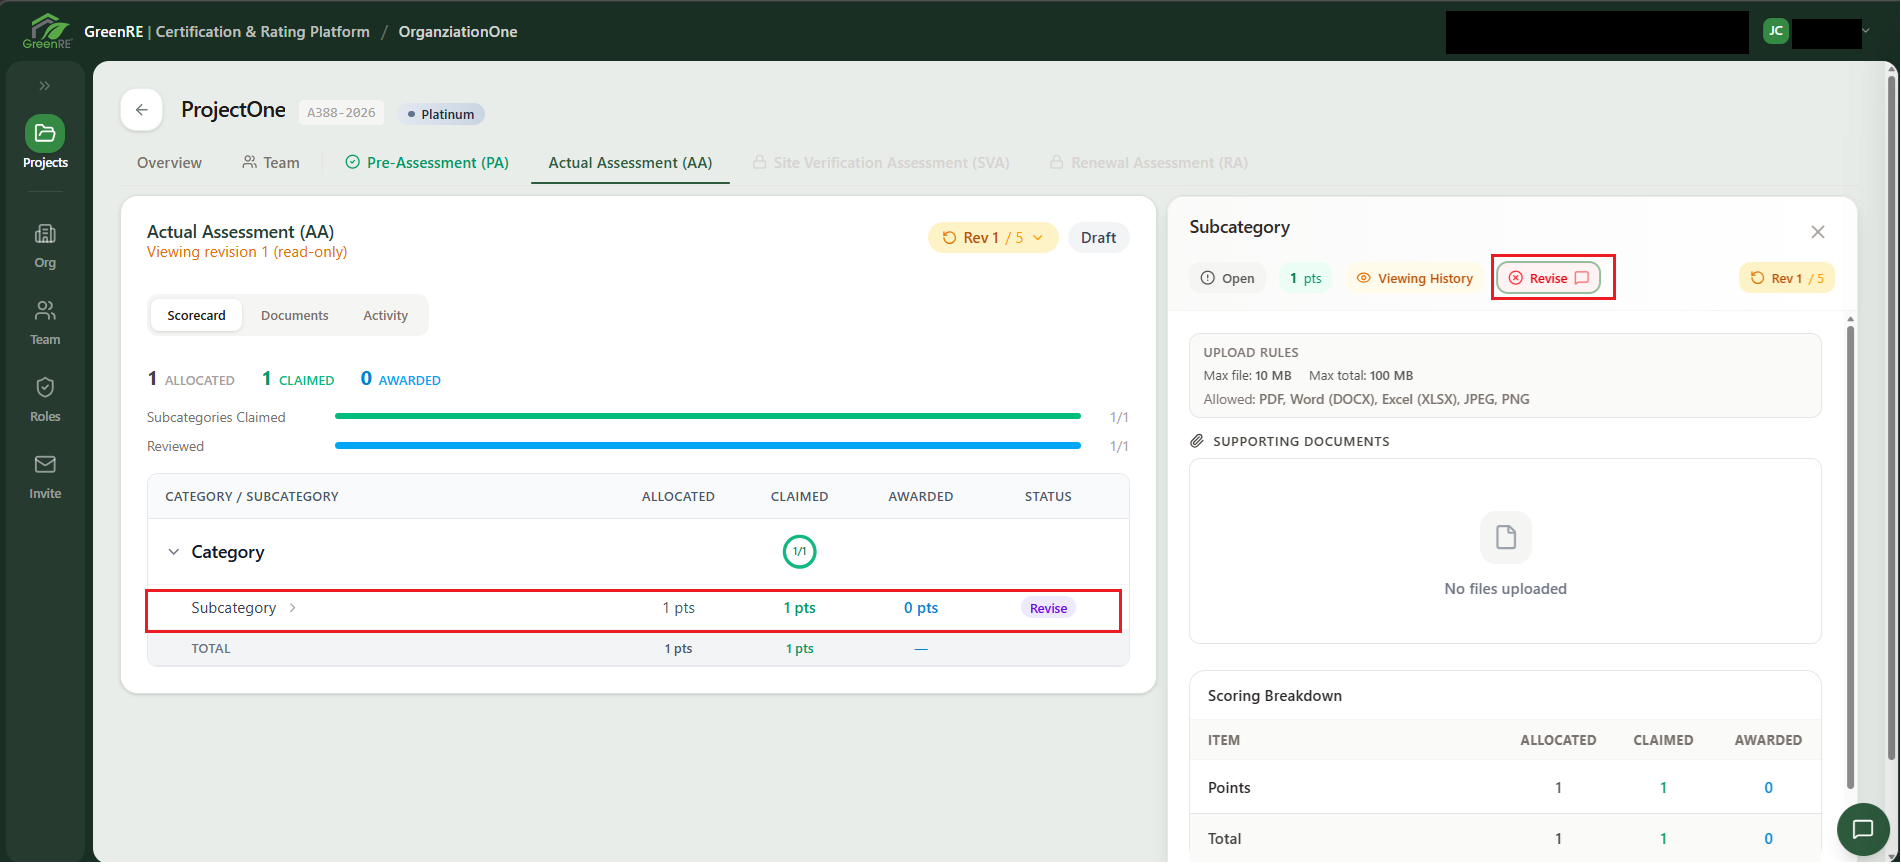Image resolution: width=1901 pixels, height=864 pixels.
Task: Click the 1 pts badge in Subcategory panel
Action: [x=1306, y=278]
